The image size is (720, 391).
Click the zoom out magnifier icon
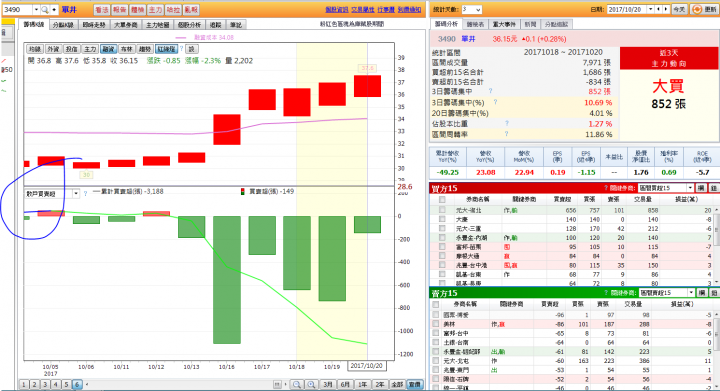(x=297, y=385)
